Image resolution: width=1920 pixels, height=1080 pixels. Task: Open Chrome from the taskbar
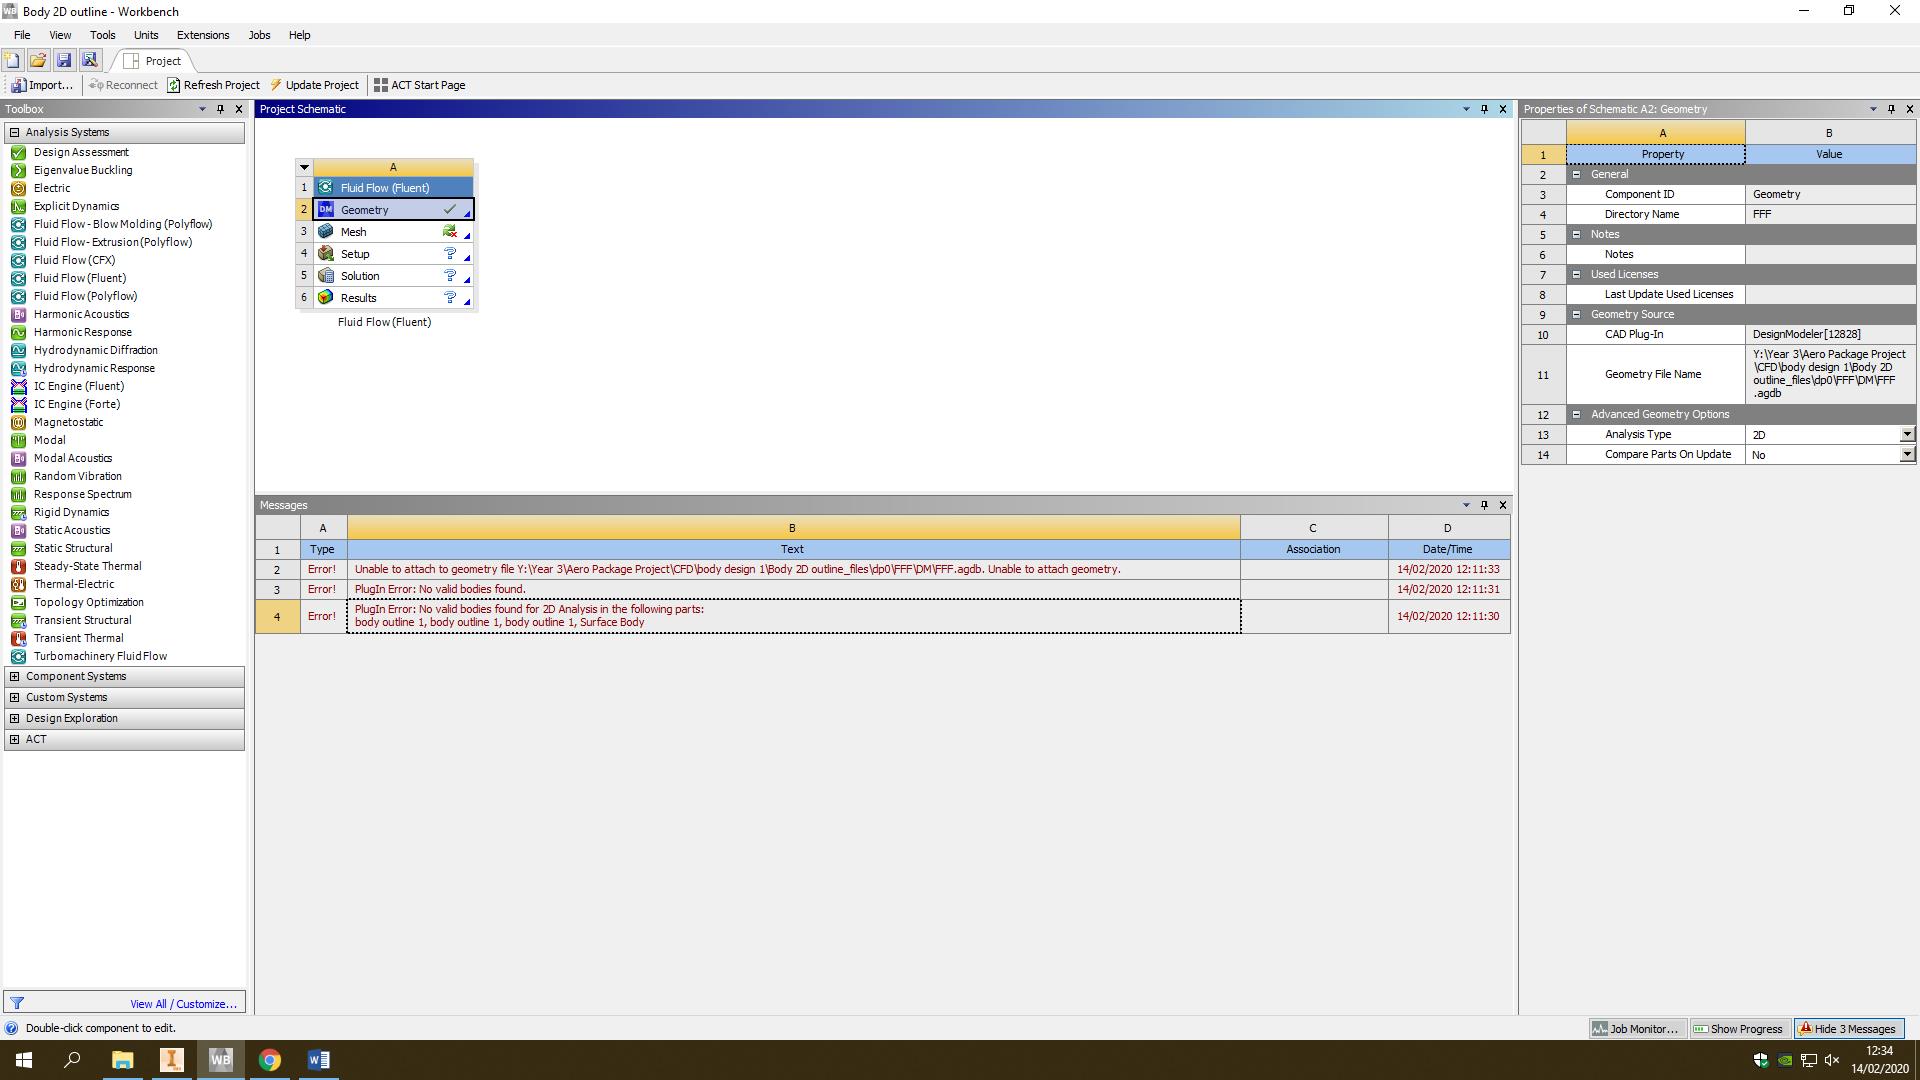[270, 1060]
